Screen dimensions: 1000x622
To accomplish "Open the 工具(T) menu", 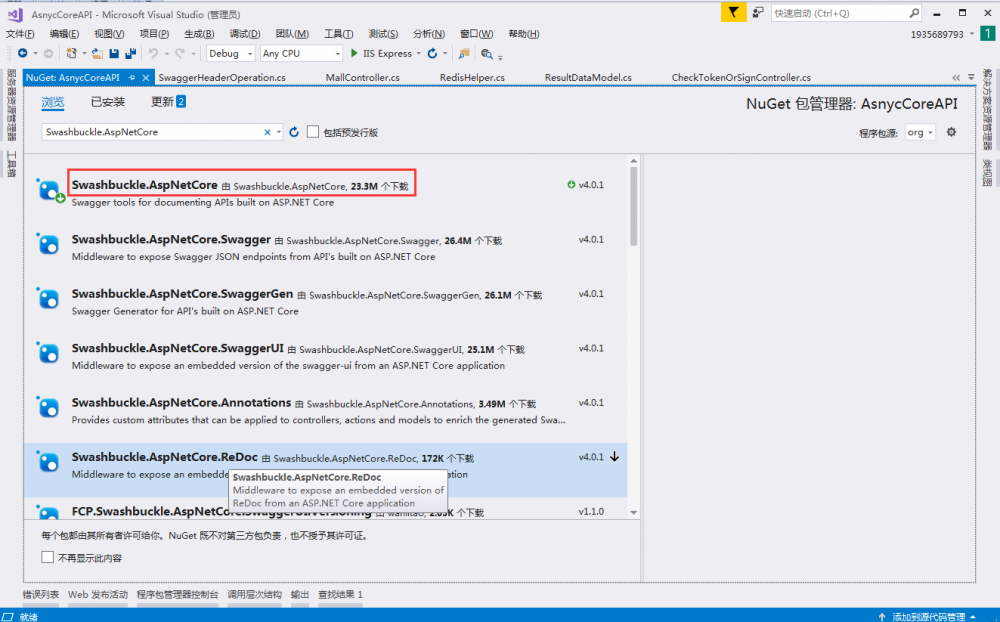I will (x=339, y=34).
